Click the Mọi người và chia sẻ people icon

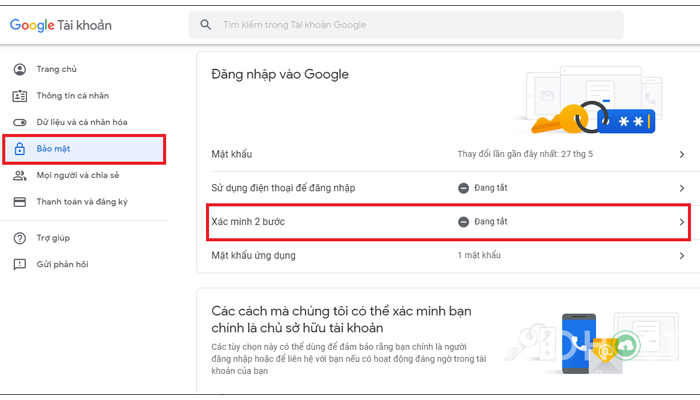pyautogui.click(x=20, y=175)
